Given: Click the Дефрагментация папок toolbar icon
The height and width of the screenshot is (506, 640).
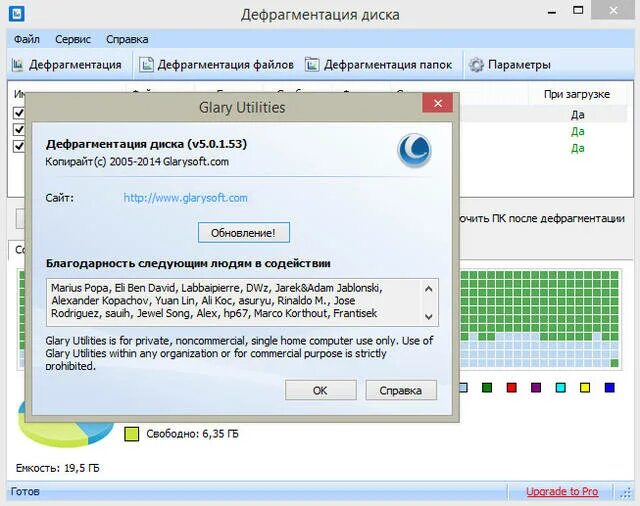Looking at the screenshot, I should (312, 65).
